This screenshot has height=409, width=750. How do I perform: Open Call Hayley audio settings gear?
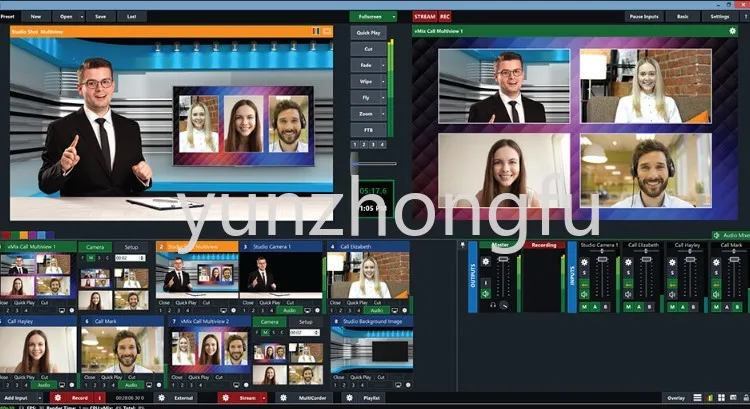(x=672, y=262)
